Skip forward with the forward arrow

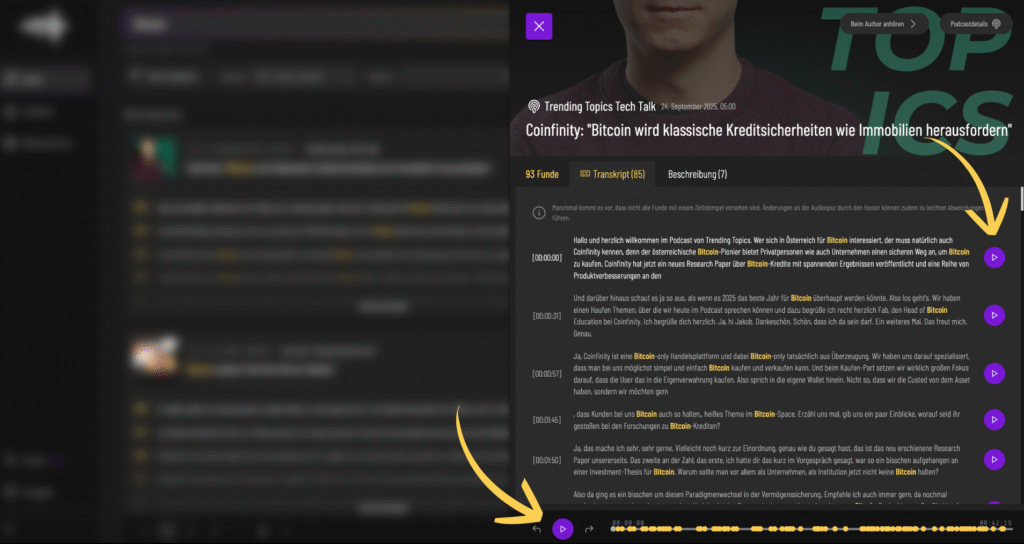click(589, 528)
